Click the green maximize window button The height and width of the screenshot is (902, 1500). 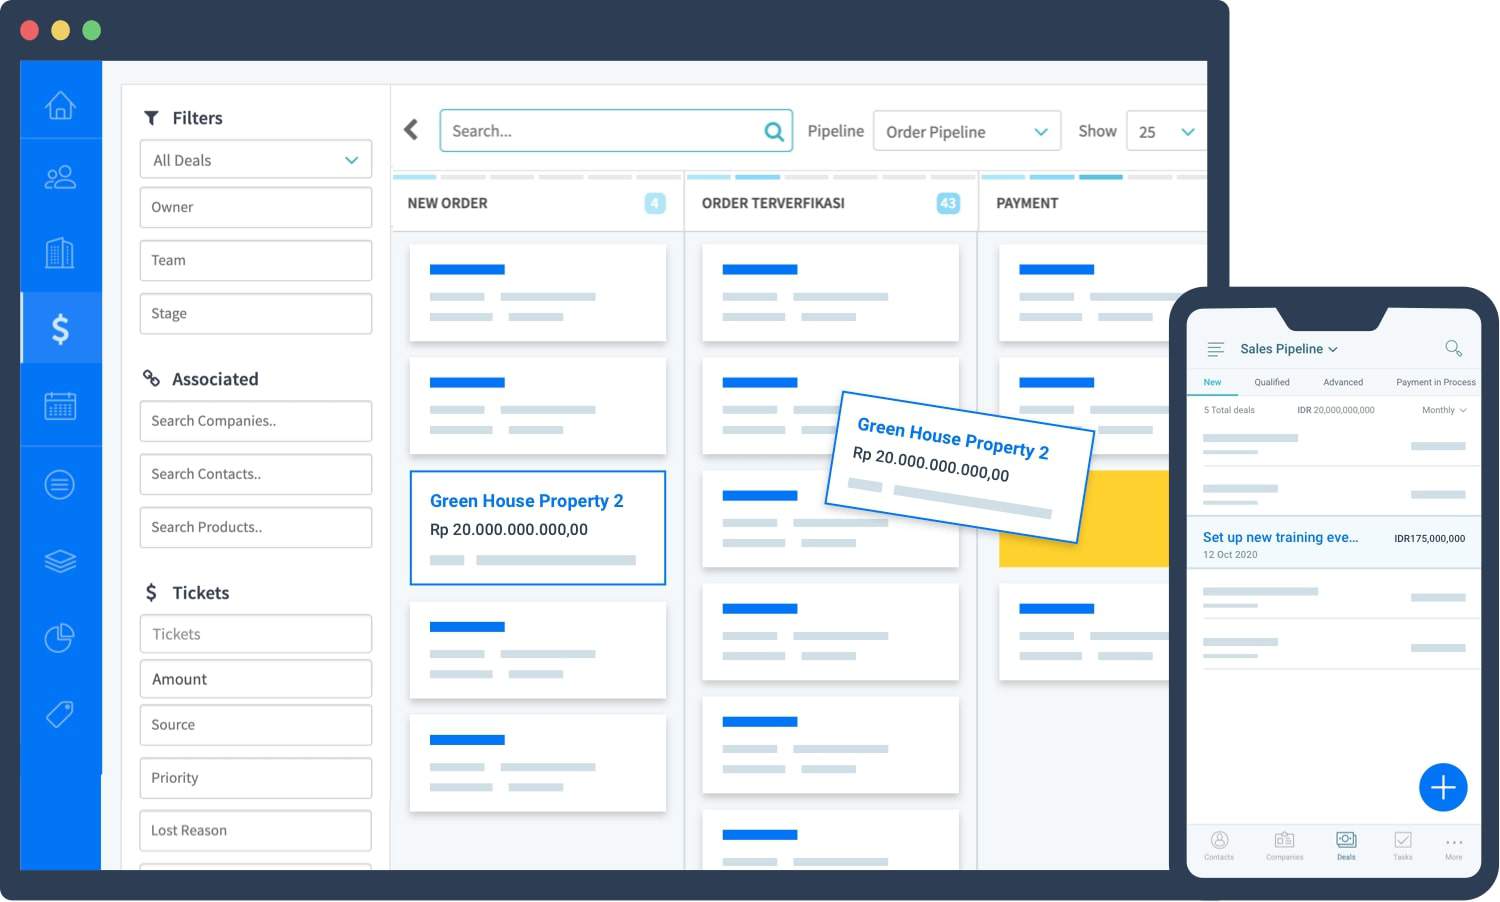(92, 30)
